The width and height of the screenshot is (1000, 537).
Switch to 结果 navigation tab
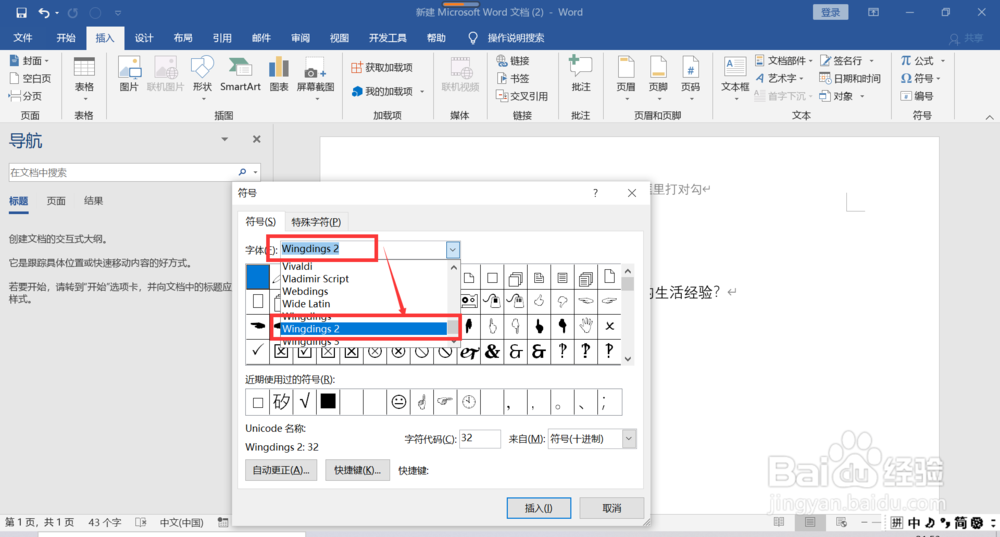click(94, 201)
